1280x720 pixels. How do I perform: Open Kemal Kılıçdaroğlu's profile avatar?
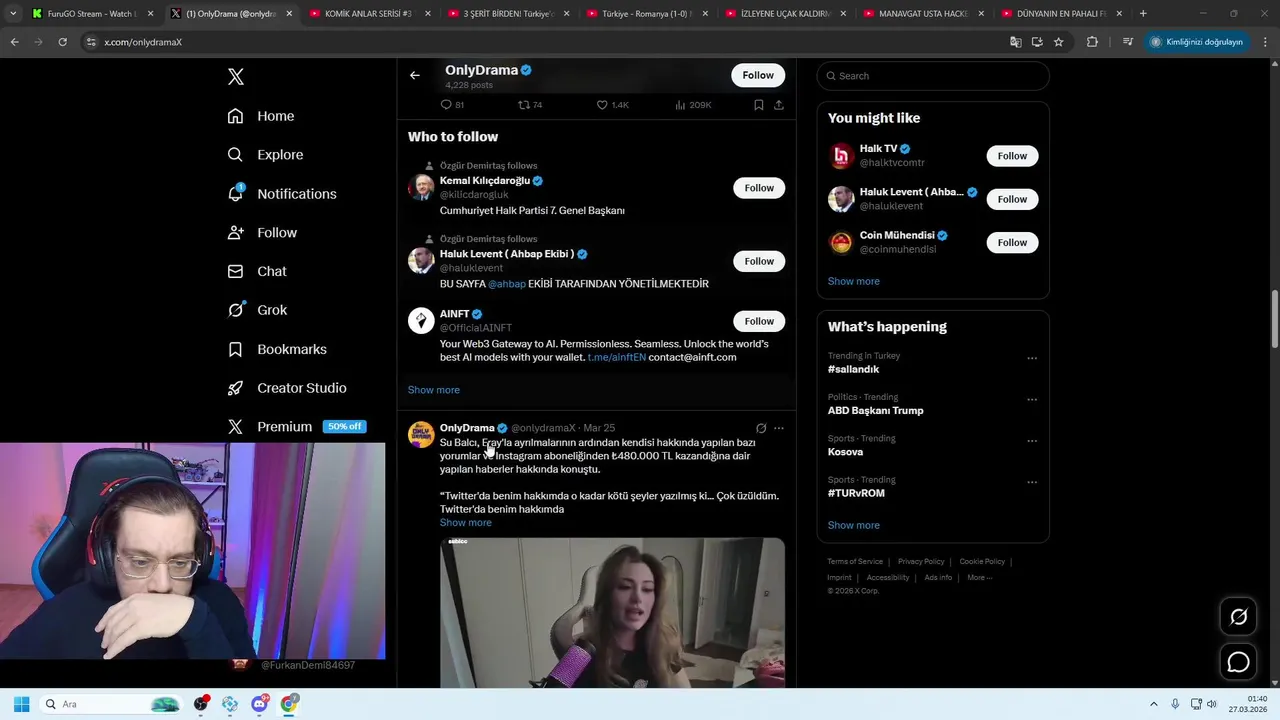421,187
